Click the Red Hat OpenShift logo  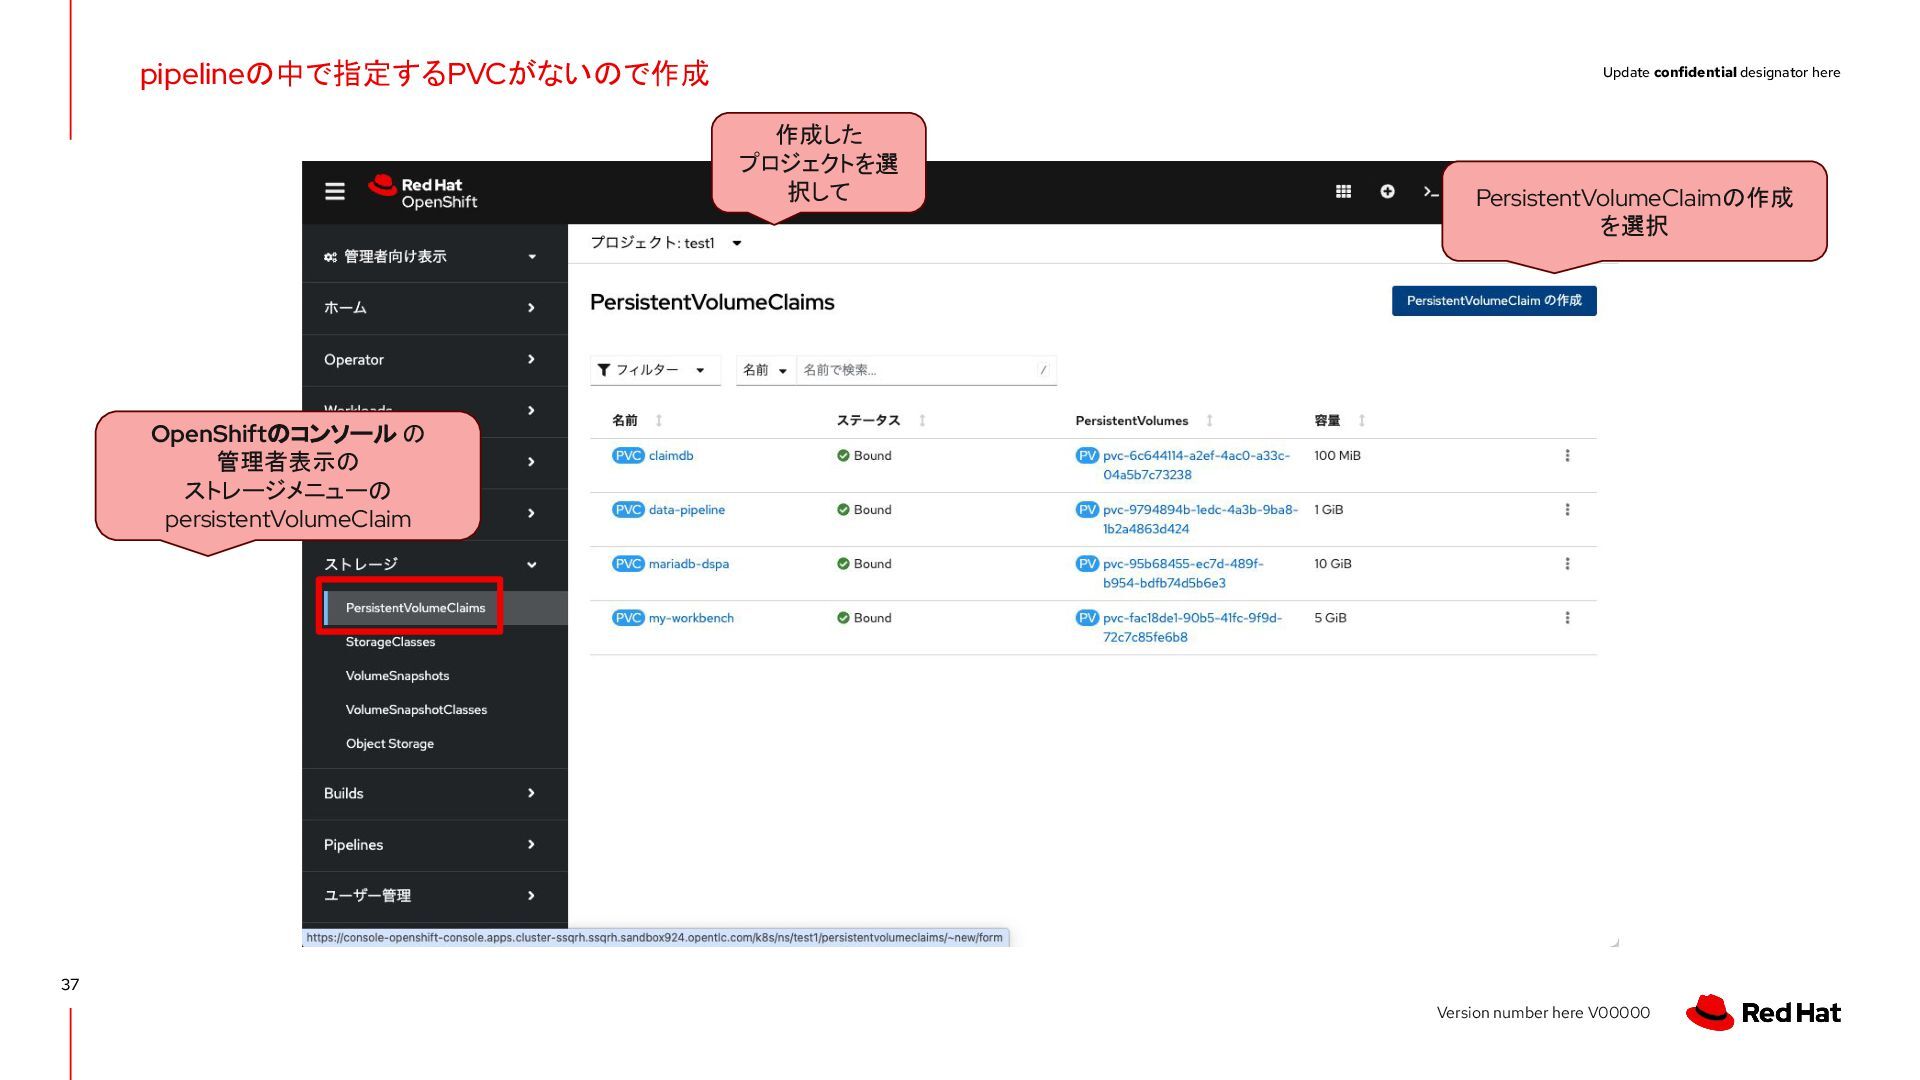pos(423,192)
